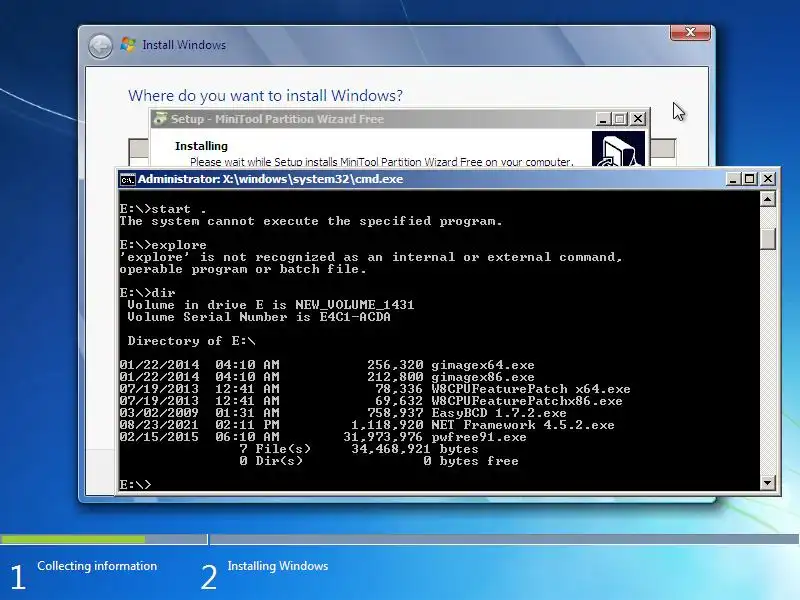Close the MiniTool Partition Wizard Setup window
The height and width of the screenshot is (600, 800).
[x=638, y=119]
